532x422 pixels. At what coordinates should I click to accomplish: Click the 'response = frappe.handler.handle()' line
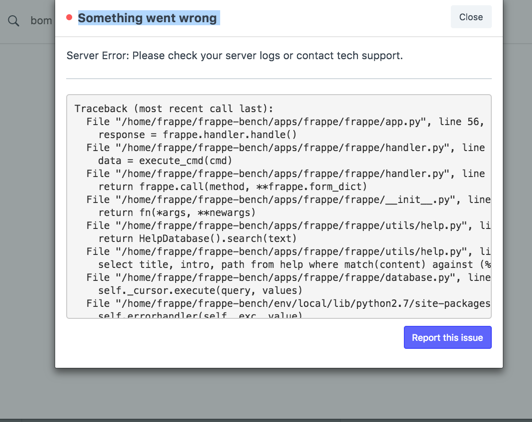(197, 134)
